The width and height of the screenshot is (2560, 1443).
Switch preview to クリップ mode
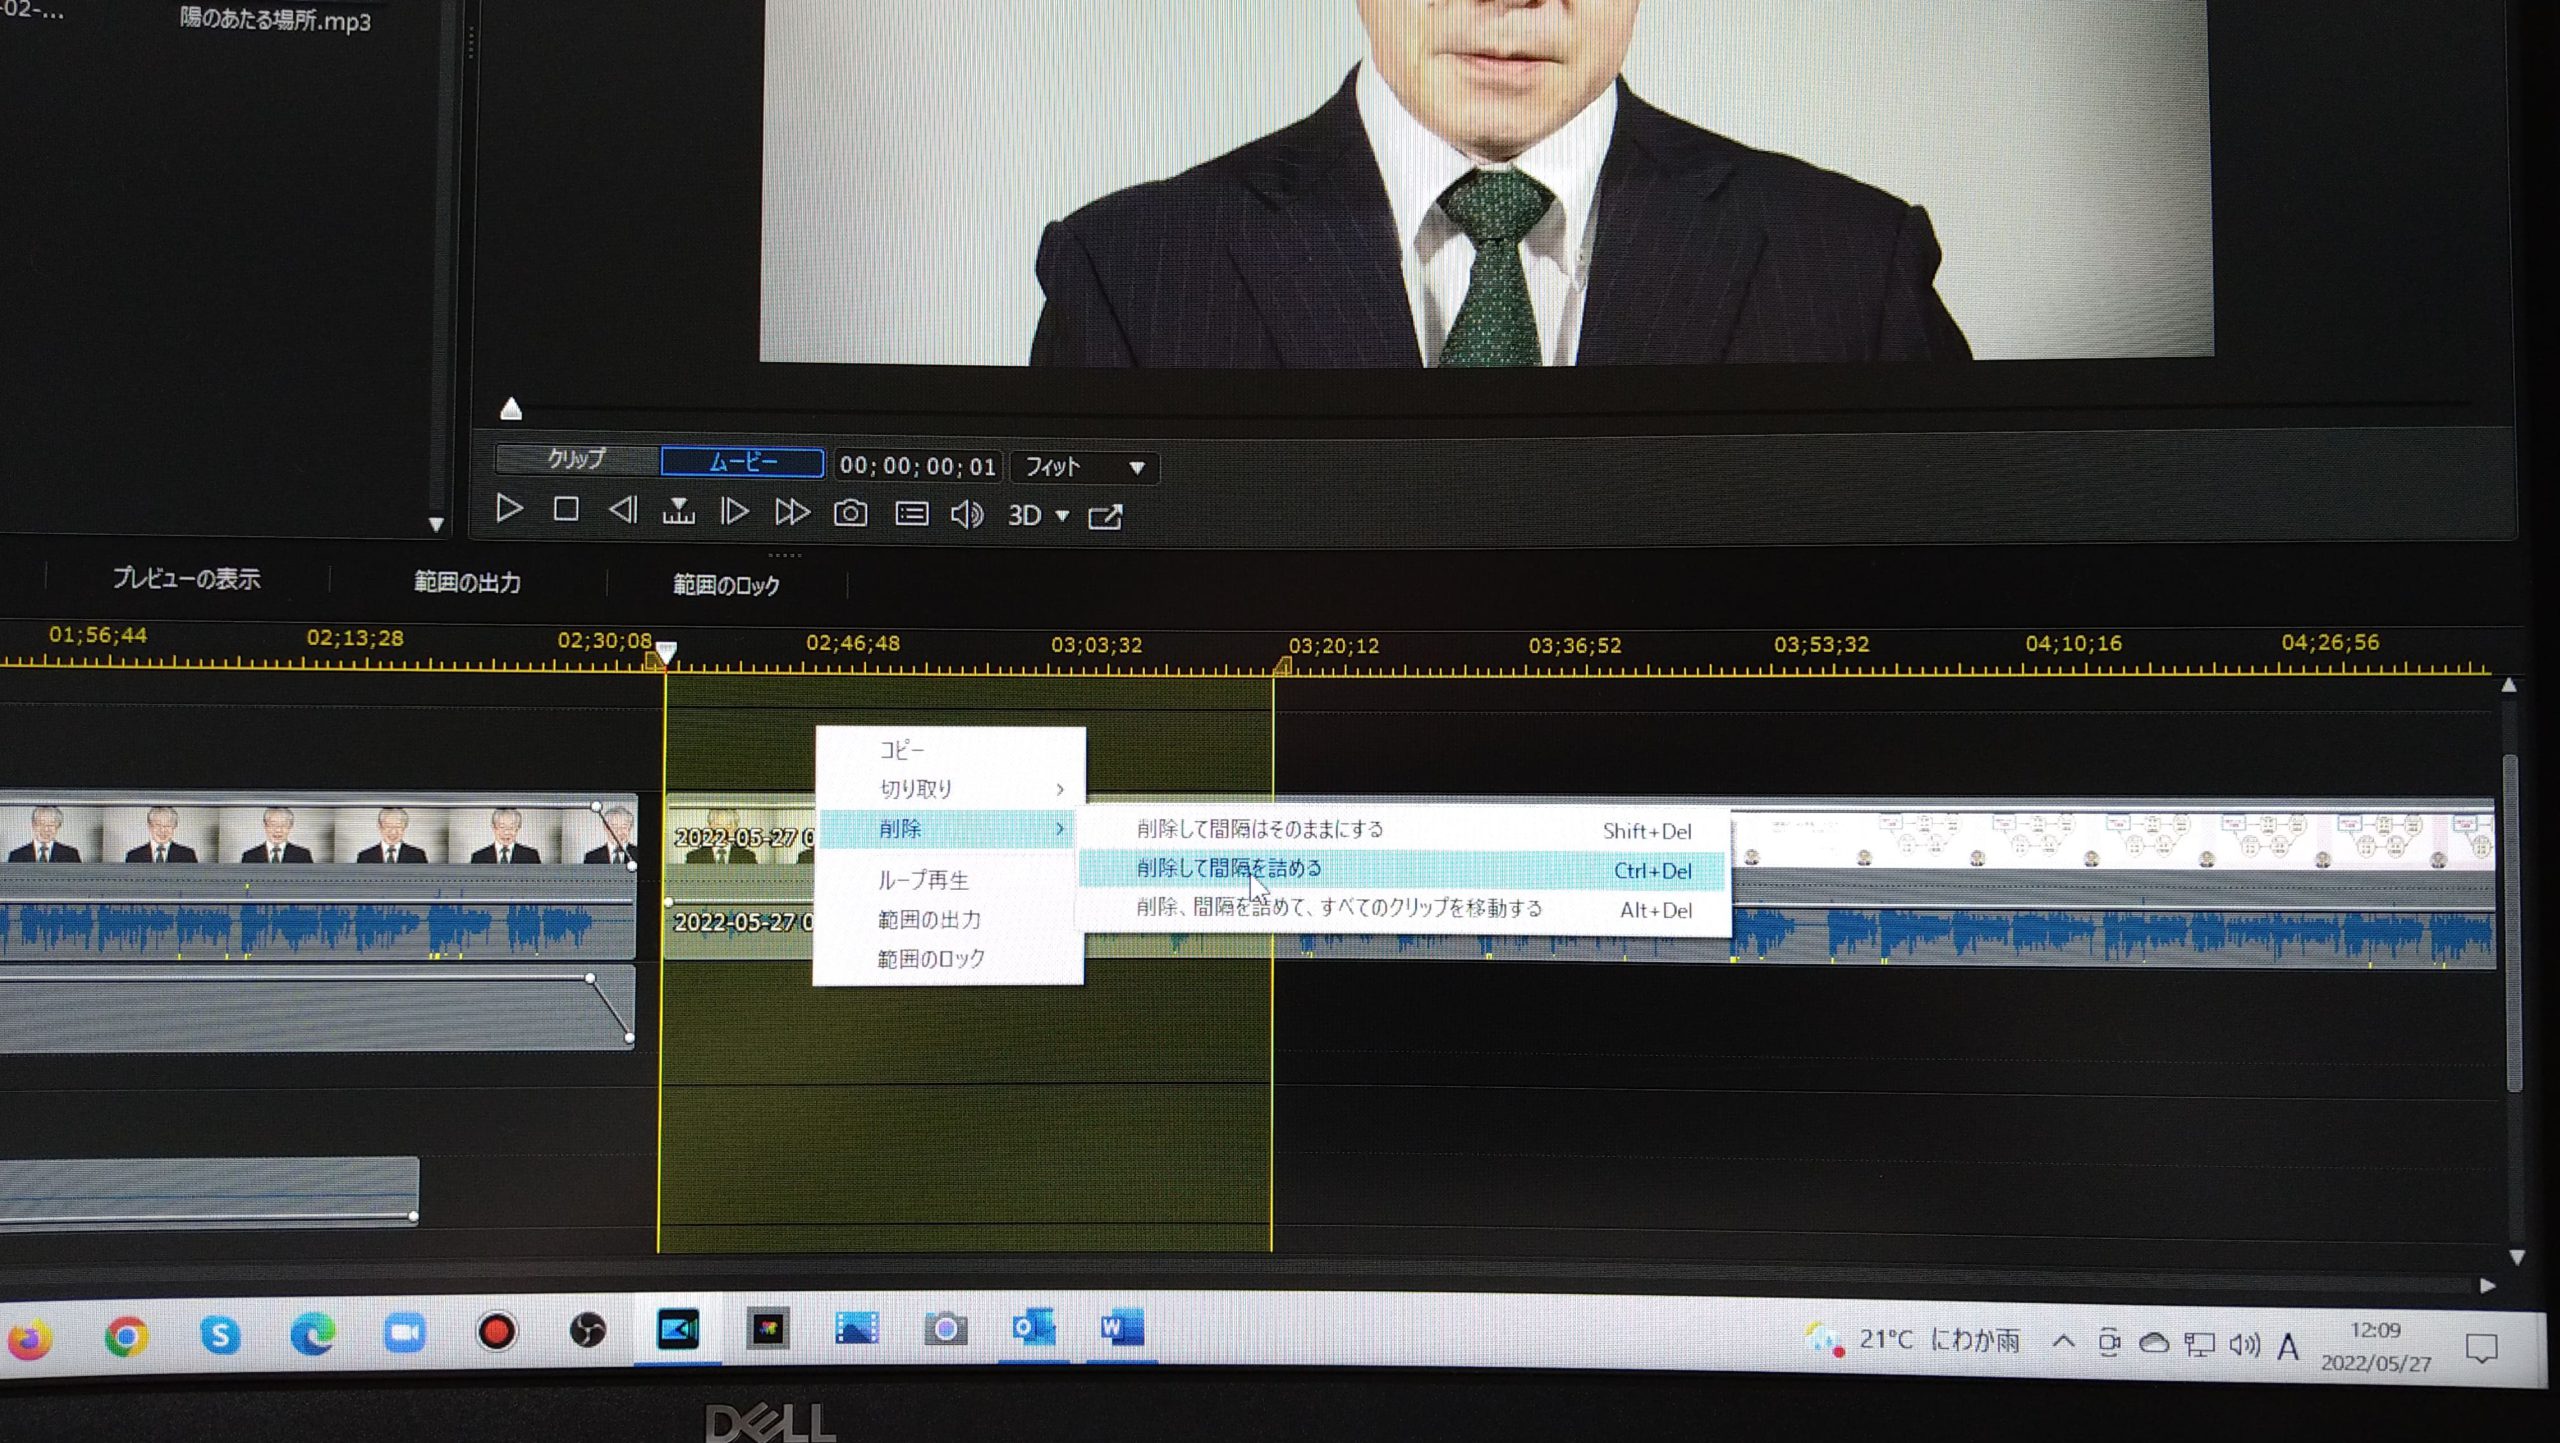[x=576, y=459]
